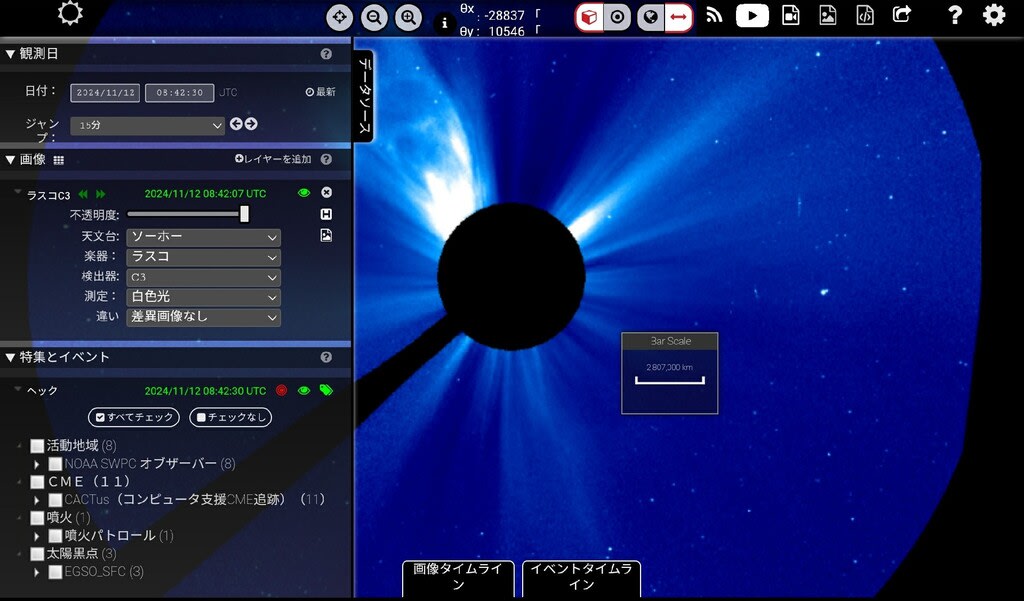Jump back in time with left arrow
Screen dimensions: 1024x601
pos(236,124)
